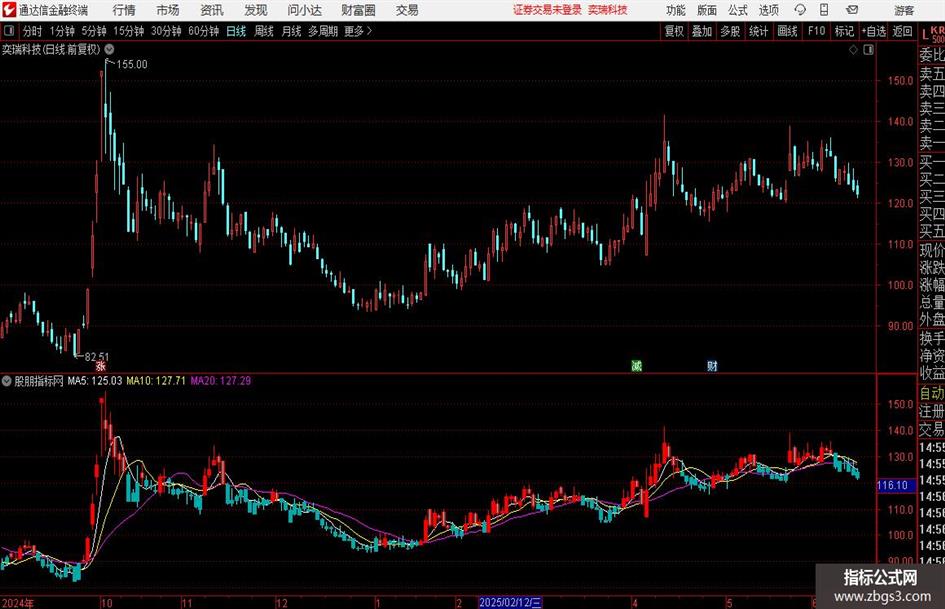The width and height of the screenshot is (945, 609).
Task: Switch to the 30分钟 period tab
Action: [166, 31]
